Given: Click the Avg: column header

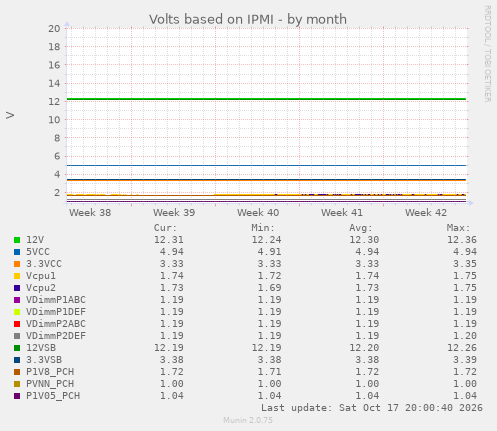Looking at the screenshot, I should click(361, 228).
